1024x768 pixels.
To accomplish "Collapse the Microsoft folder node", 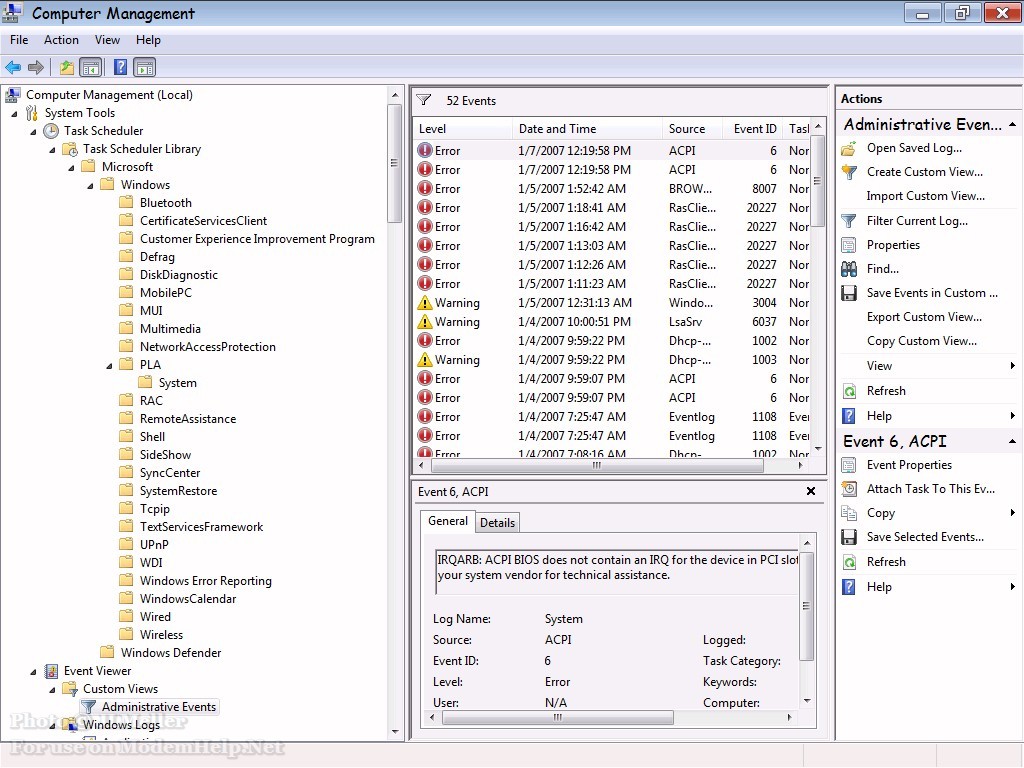I will (x=71, y=168).
